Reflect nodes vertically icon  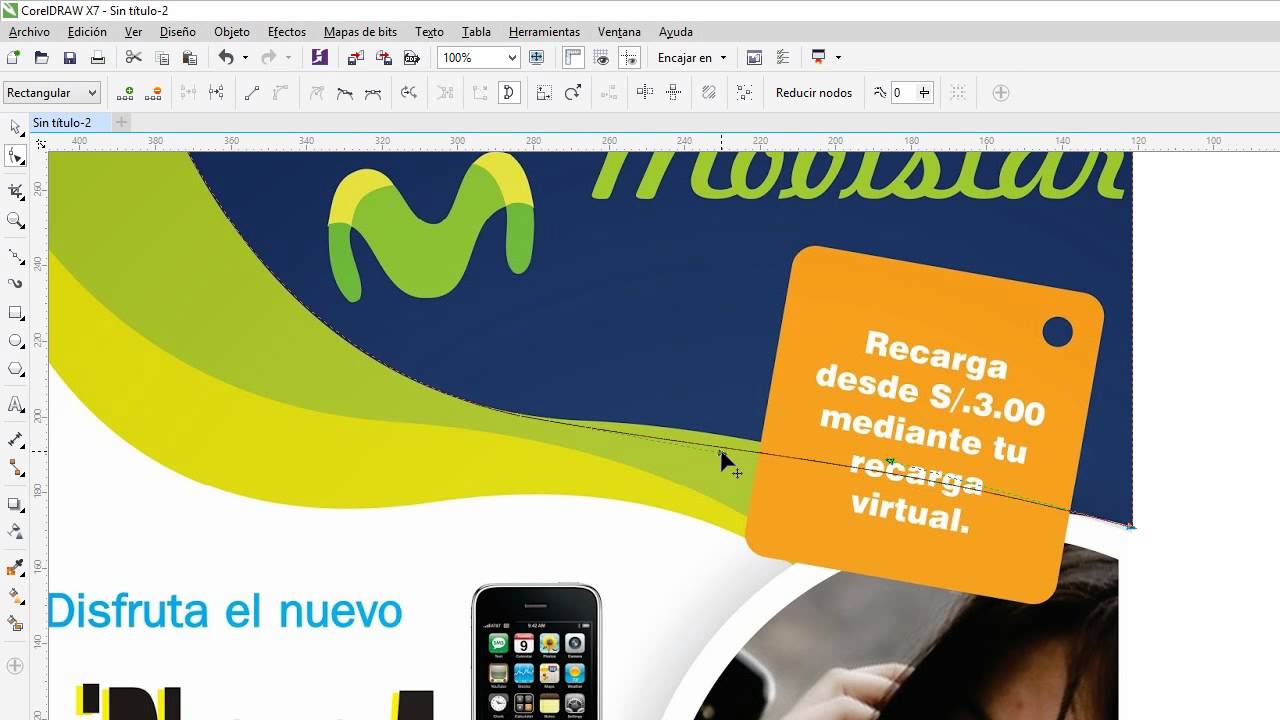coord(673,93)
